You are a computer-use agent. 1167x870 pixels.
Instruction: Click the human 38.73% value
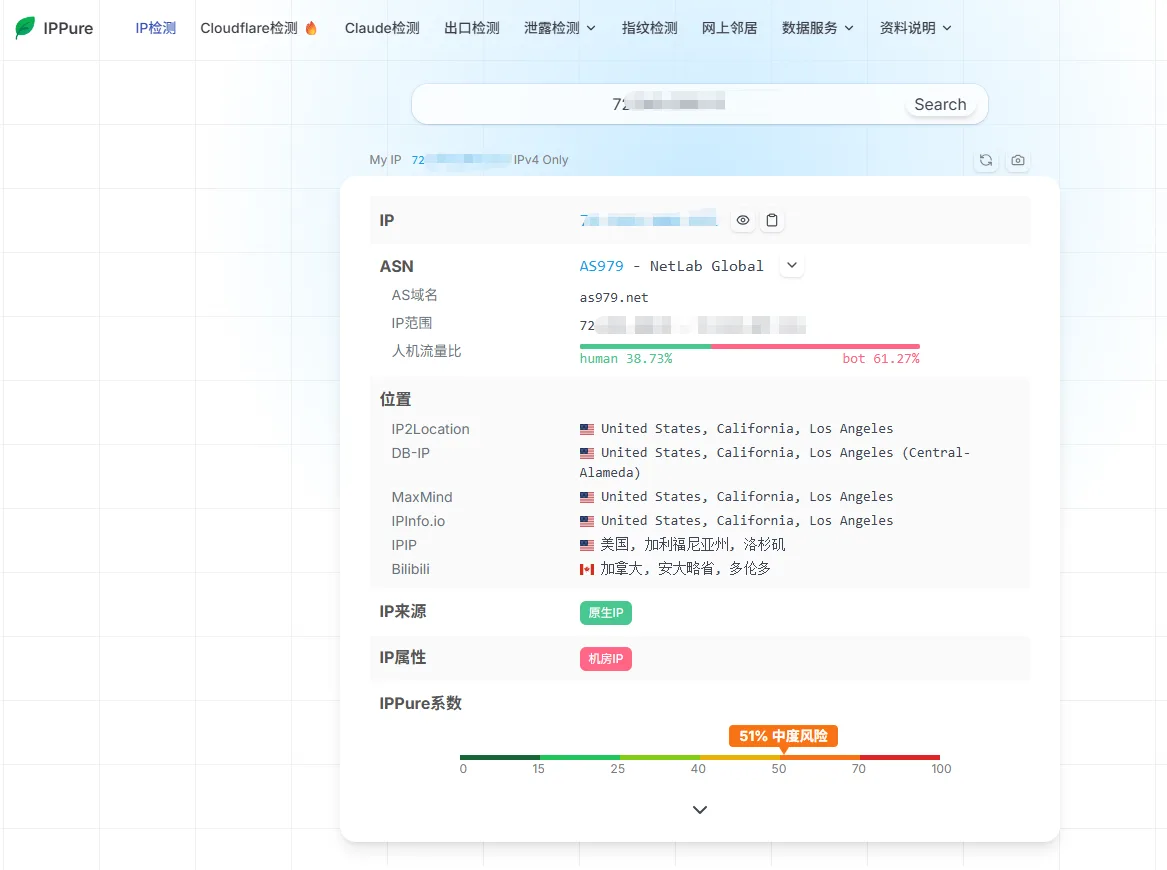point(626,359)
